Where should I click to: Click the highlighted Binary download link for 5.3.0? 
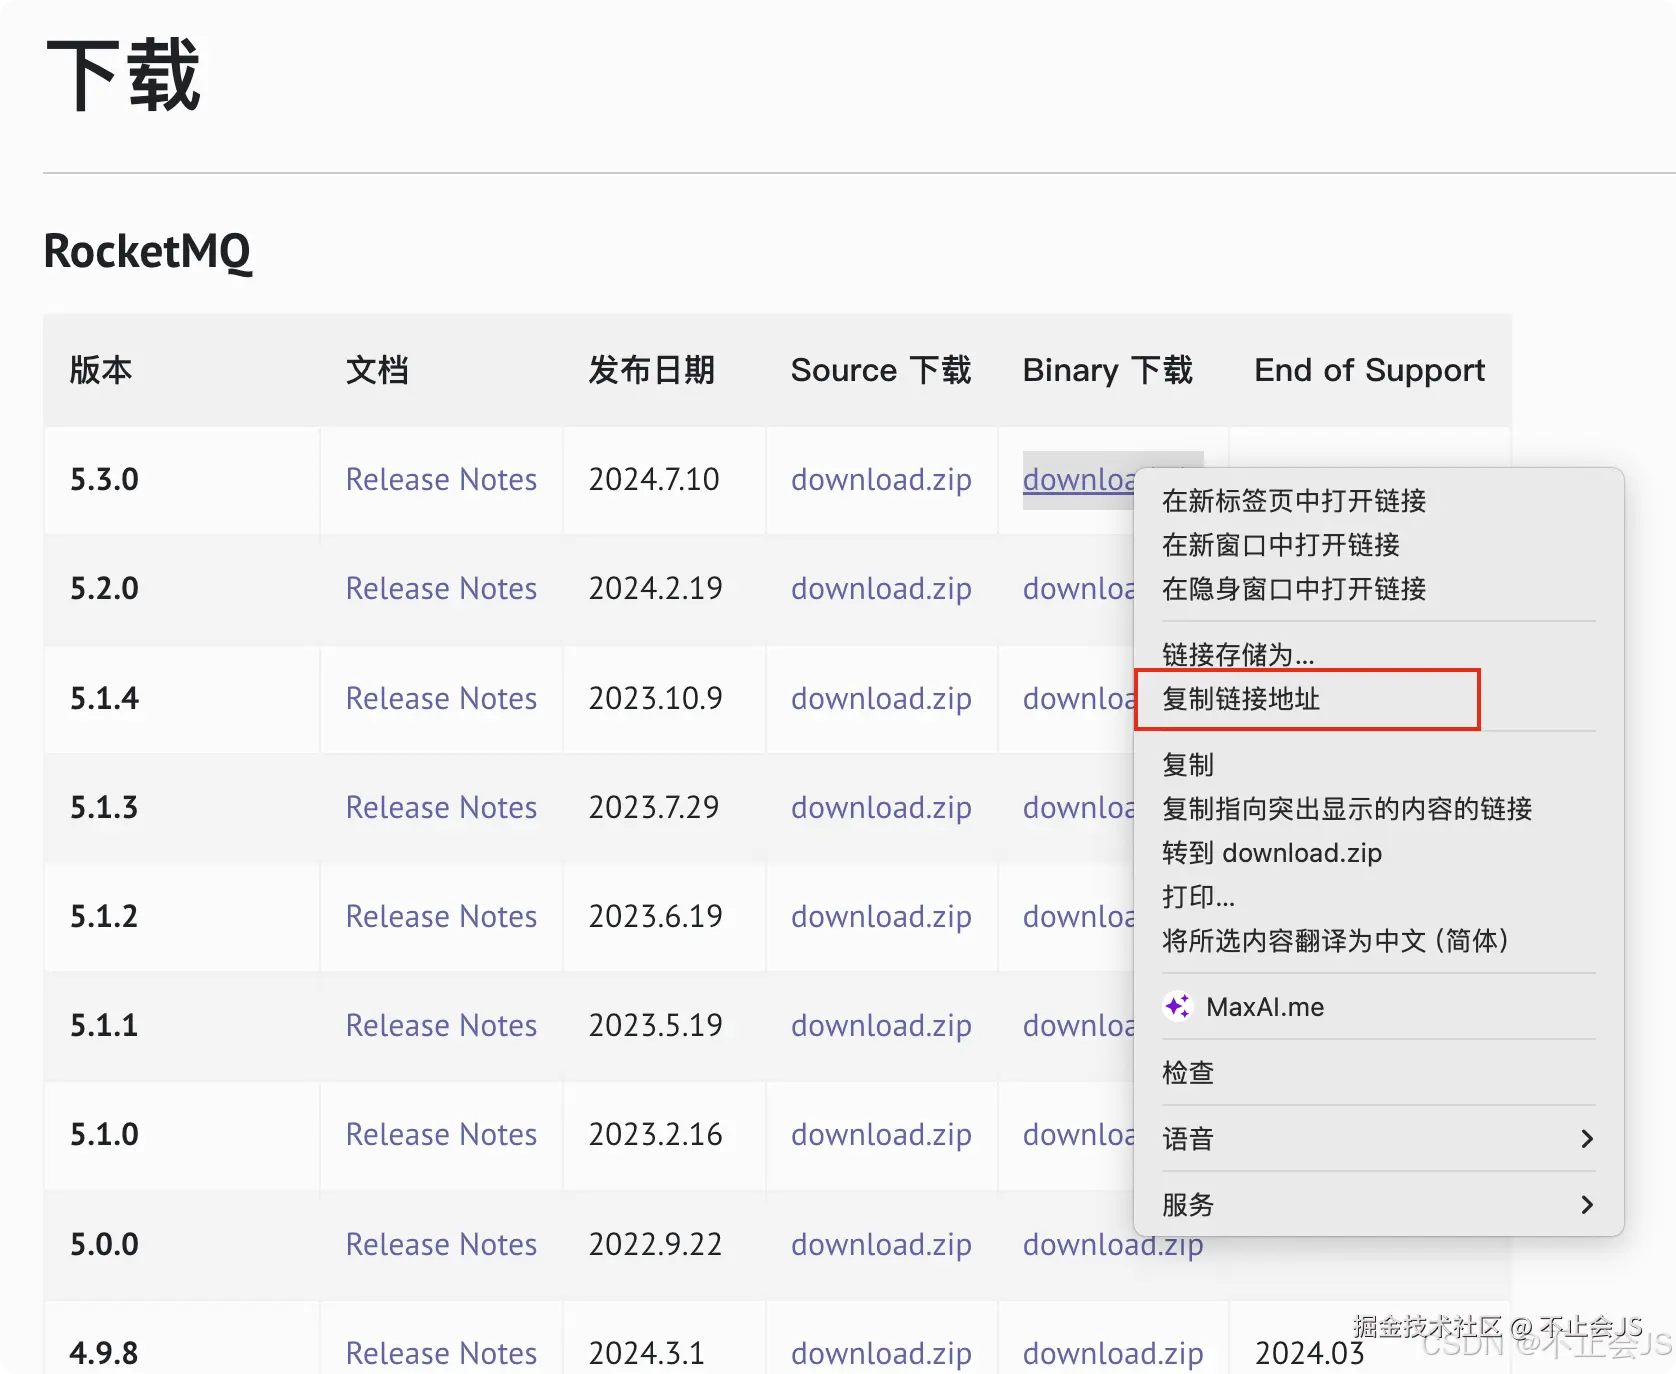pos(1078,479)
